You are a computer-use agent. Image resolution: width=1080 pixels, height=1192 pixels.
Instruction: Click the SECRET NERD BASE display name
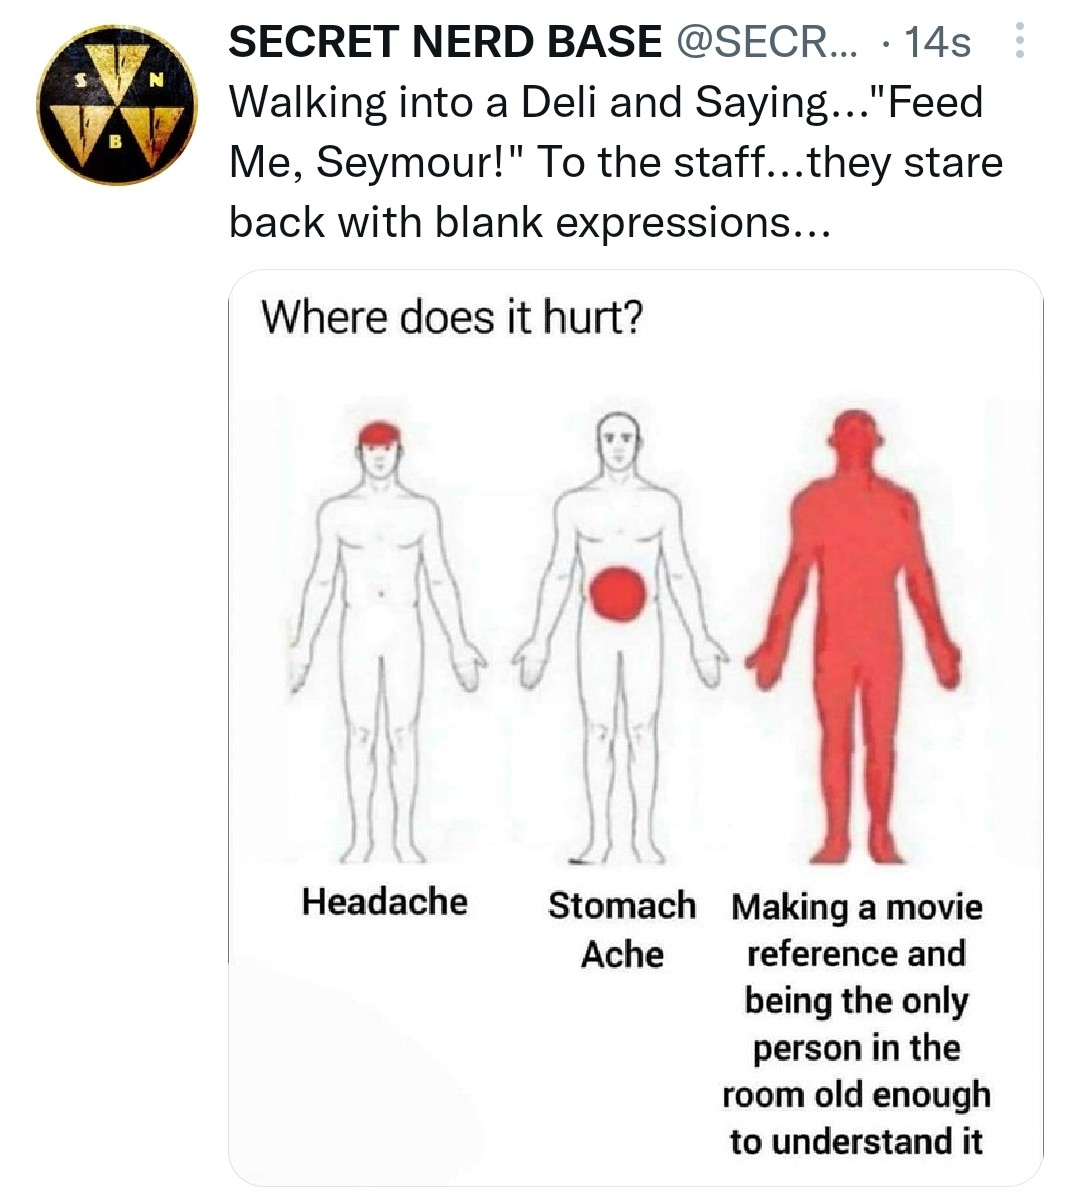point(445,41)
